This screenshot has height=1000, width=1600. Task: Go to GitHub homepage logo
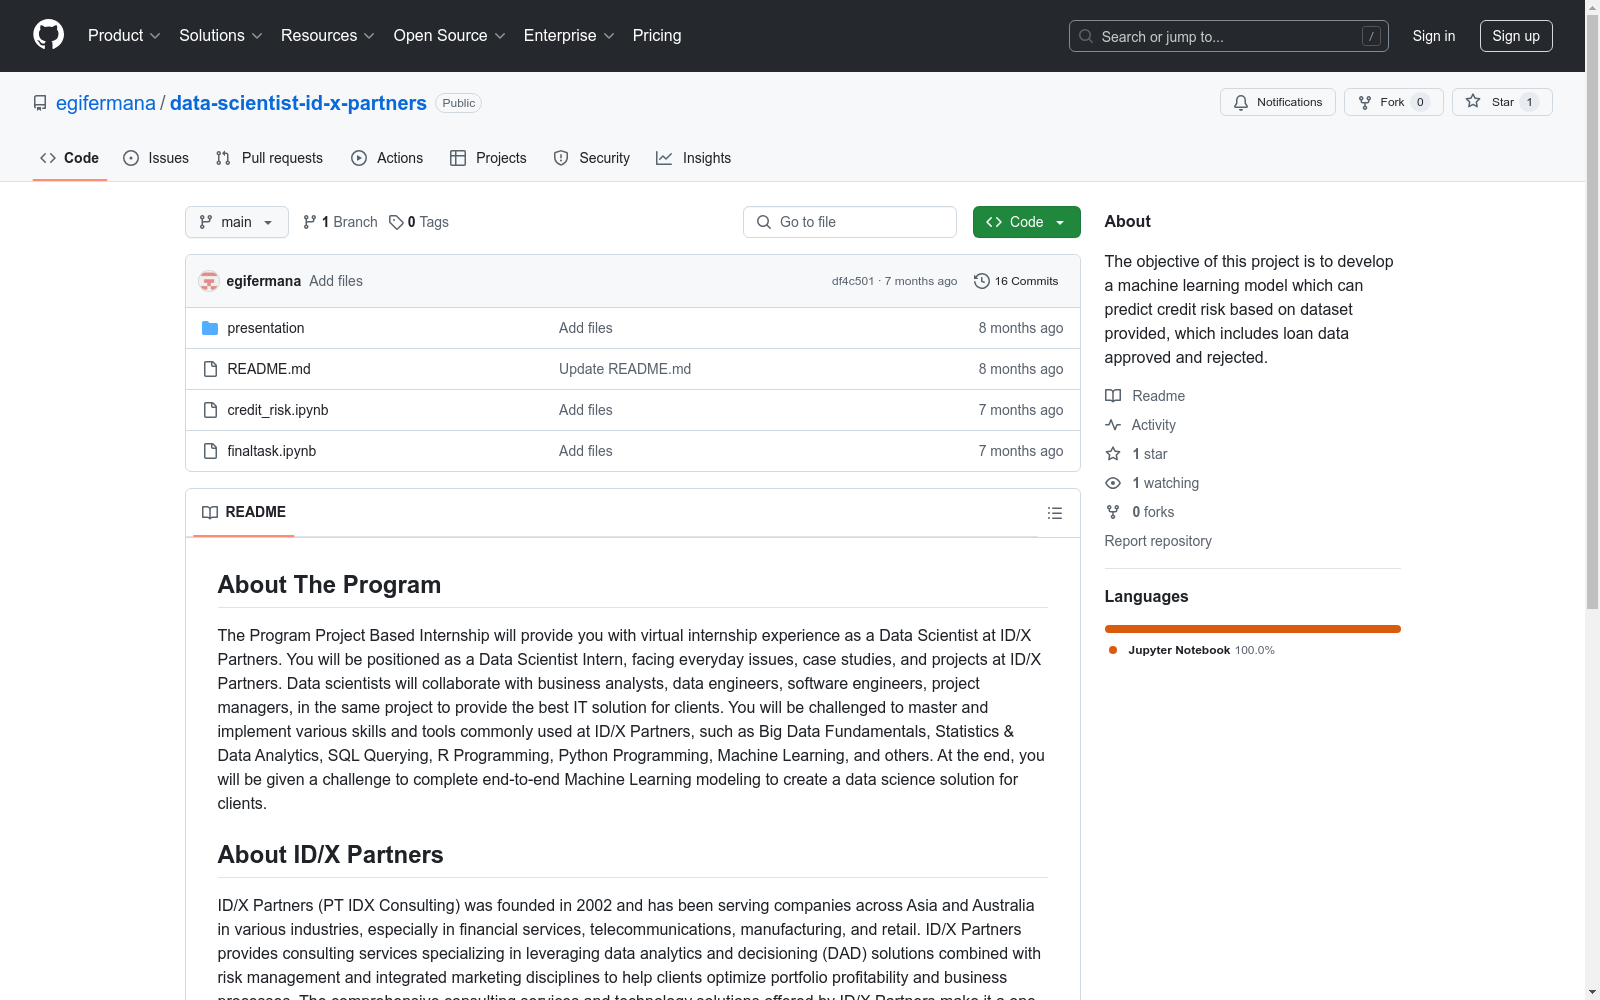pos(48,35)
